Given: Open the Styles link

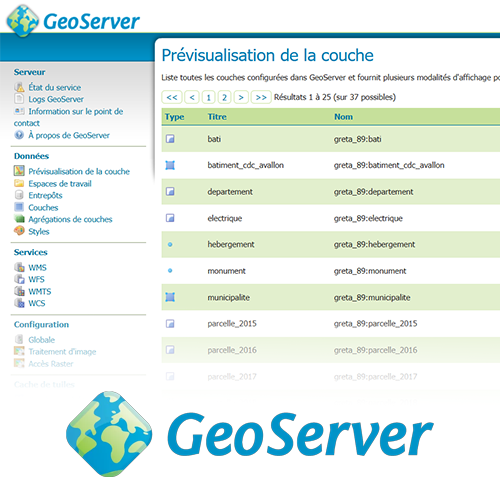Looking at the screenshot, I should [39, 231].
